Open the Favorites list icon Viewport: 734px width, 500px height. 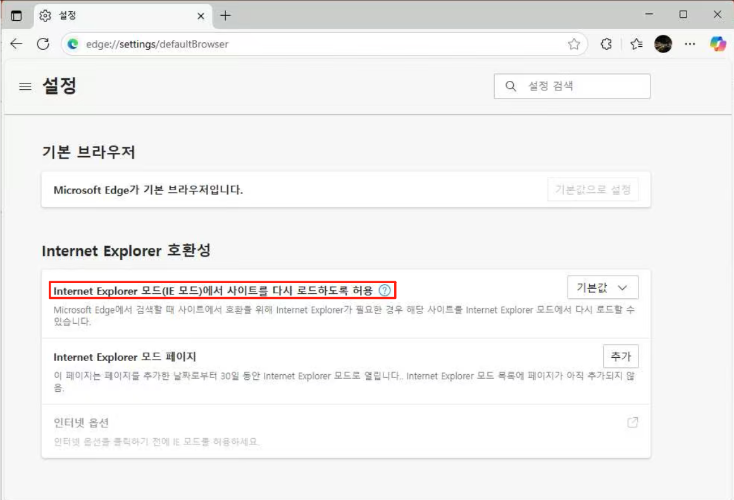[x=636, y=44]
